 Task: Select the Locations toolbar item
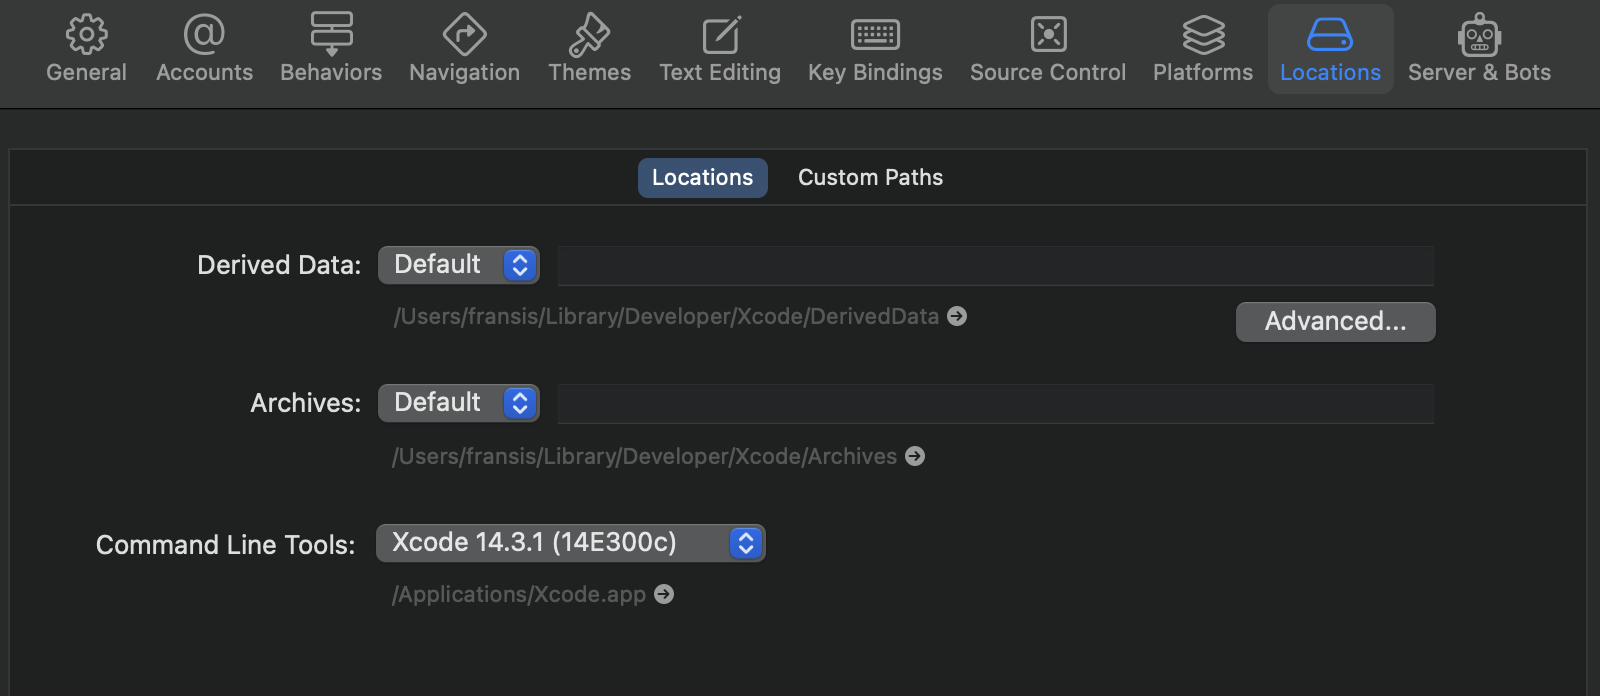tap(1330, 49)
